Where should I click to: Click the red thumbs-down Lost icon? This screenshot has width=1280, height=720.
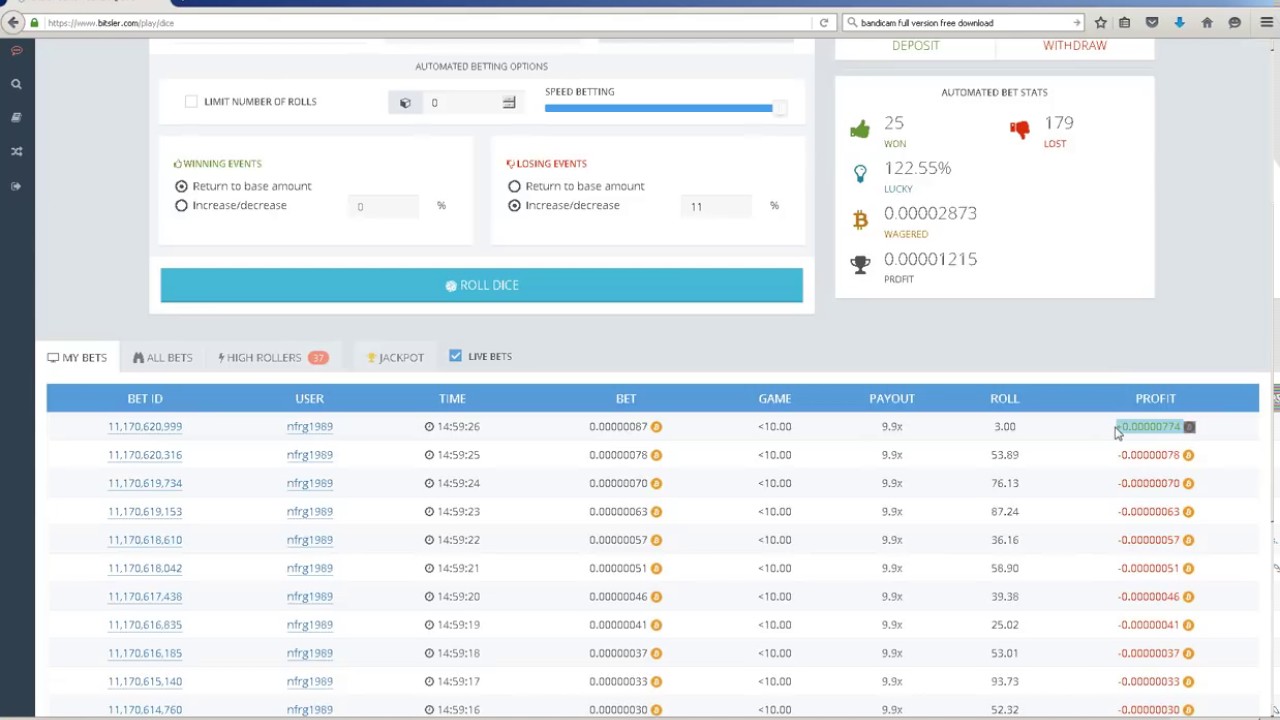[1020, 129]
